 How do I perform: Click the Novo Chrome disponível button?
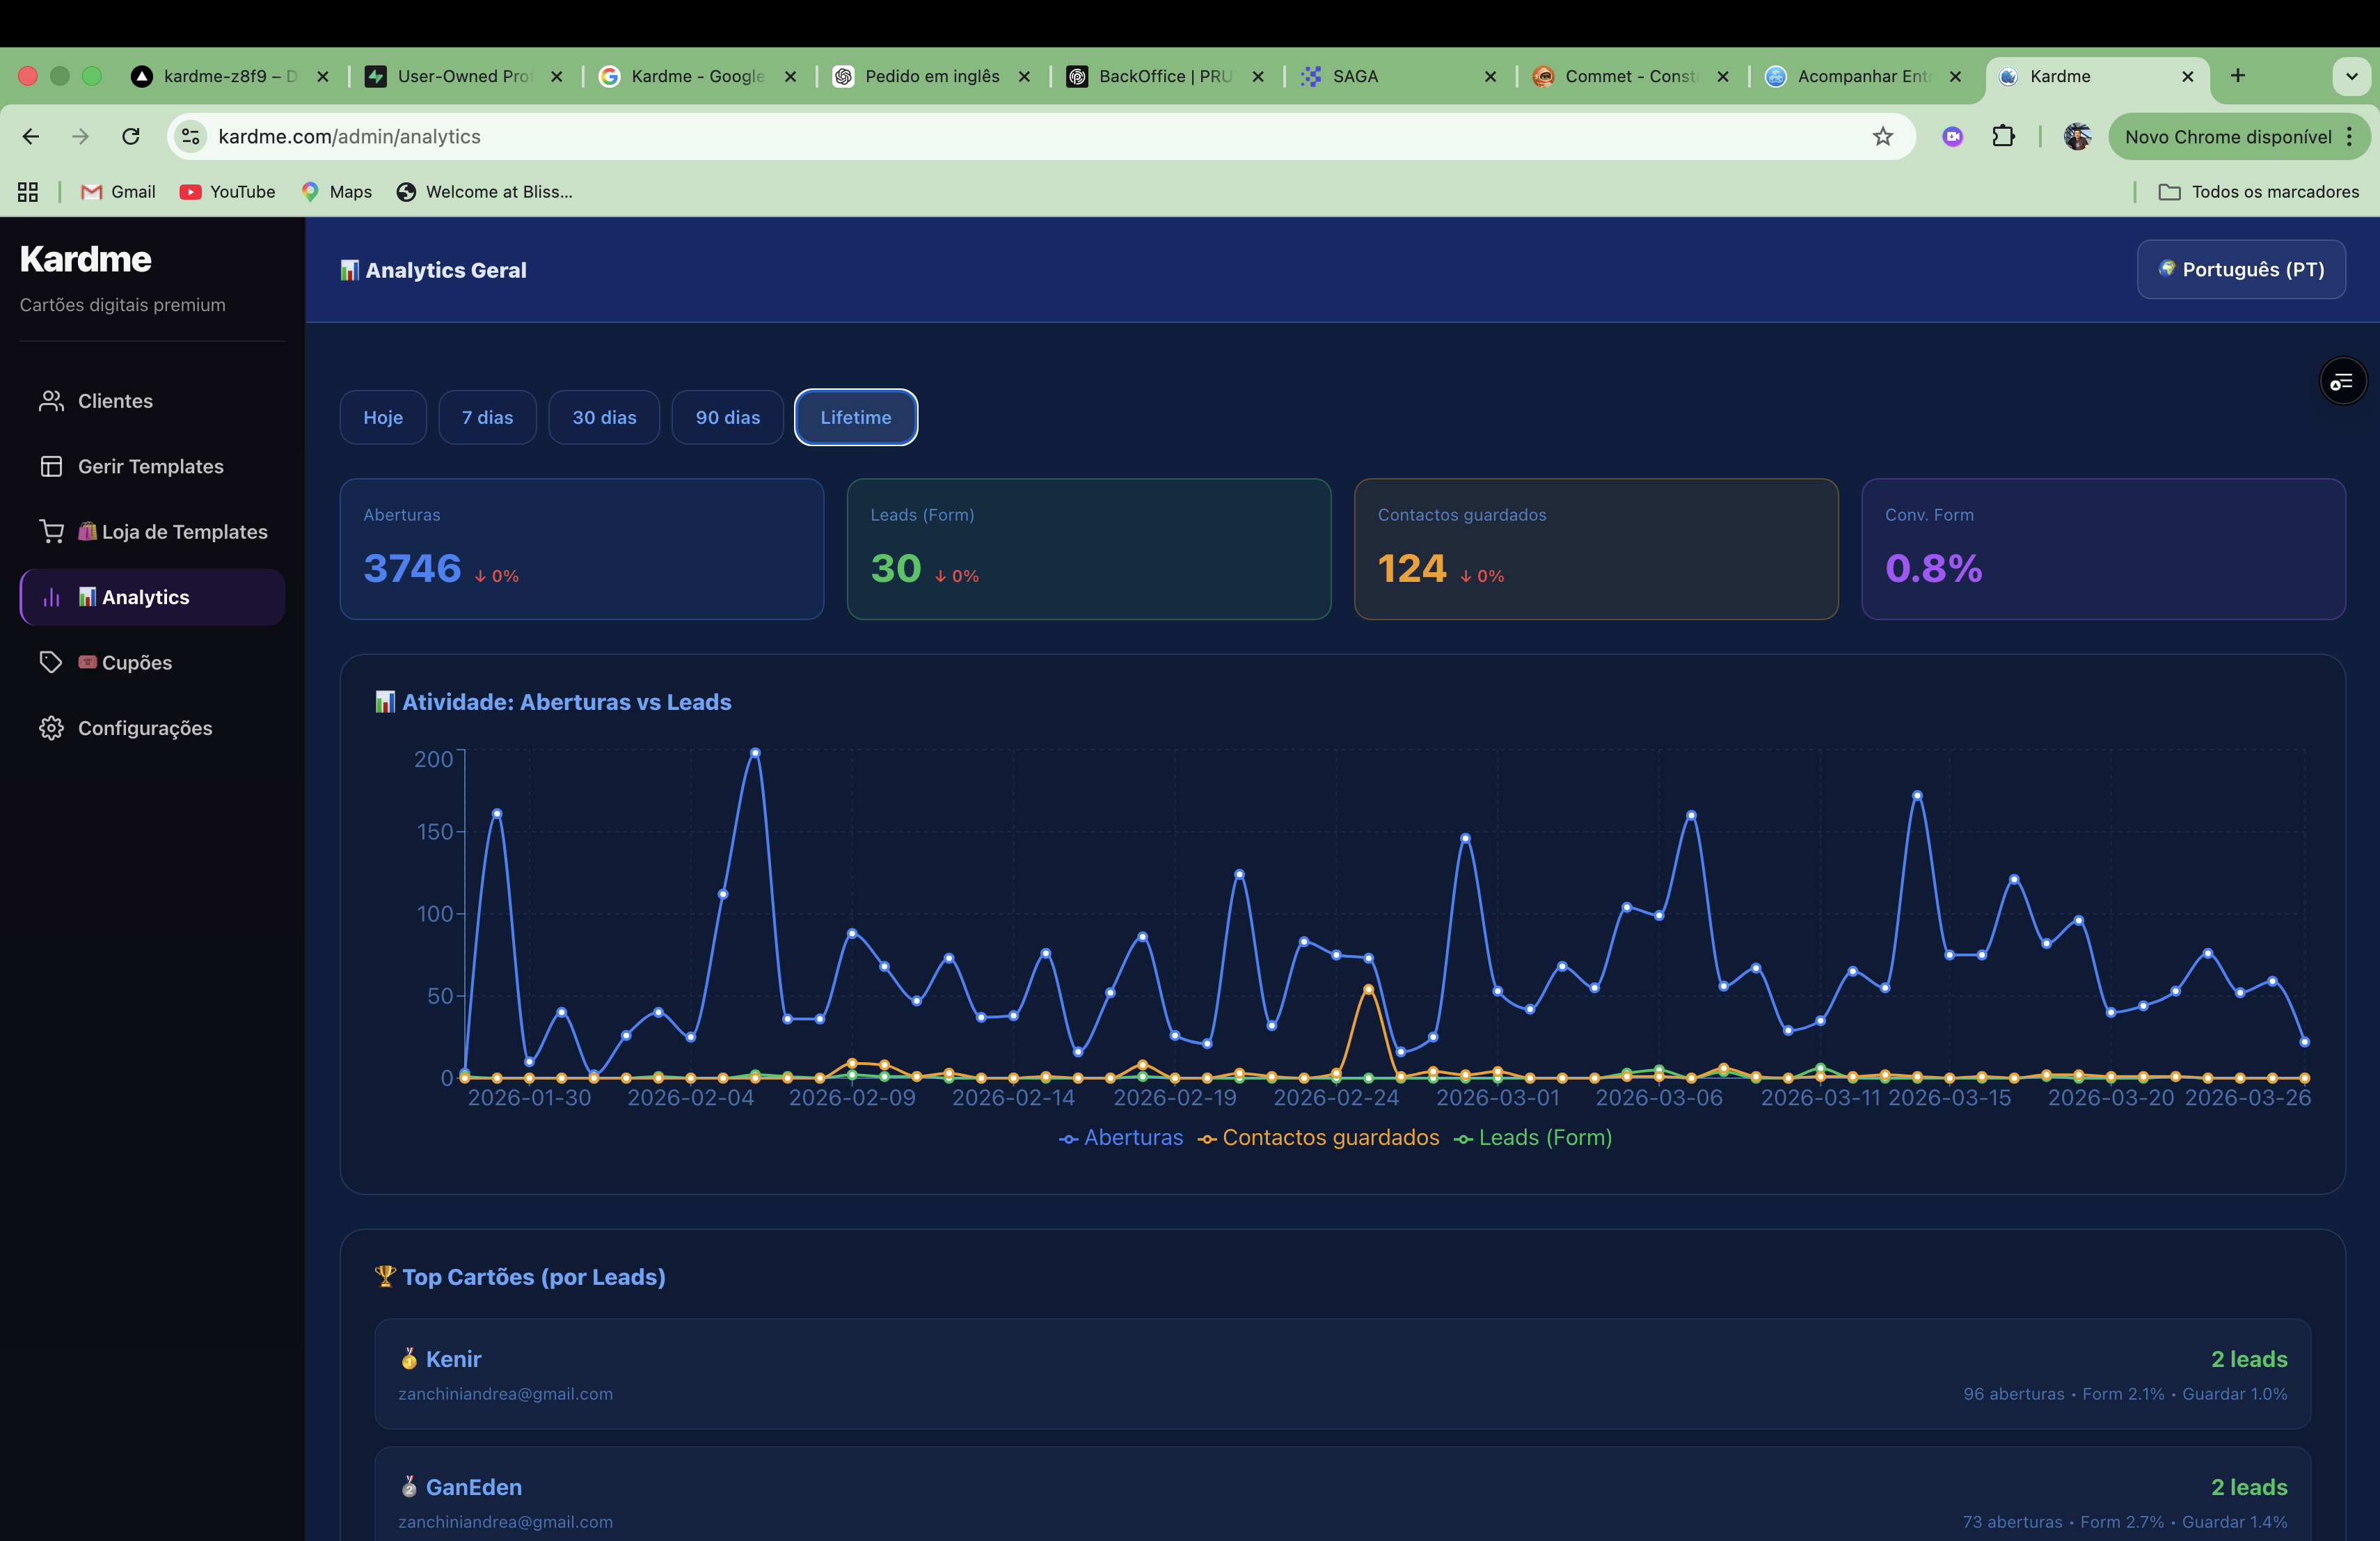click(x=2227, y=137)
